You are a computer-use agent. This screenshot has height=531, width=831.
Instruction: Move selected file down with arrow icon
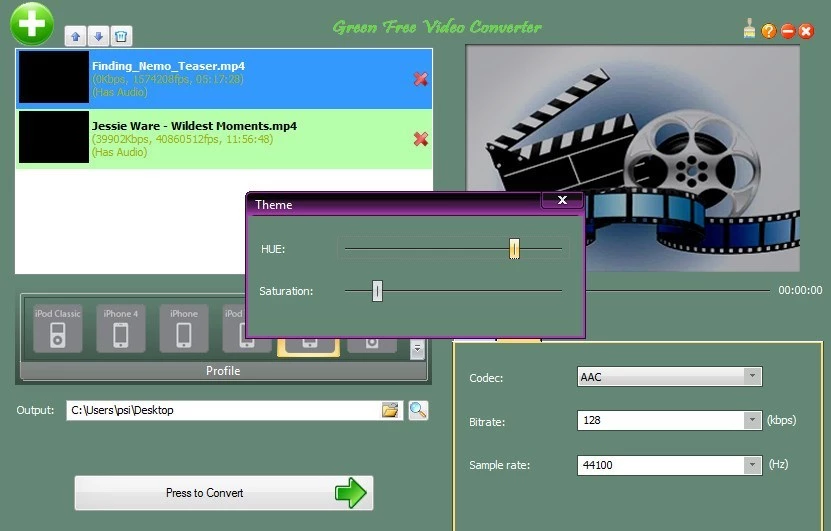(x=98, y=36)
